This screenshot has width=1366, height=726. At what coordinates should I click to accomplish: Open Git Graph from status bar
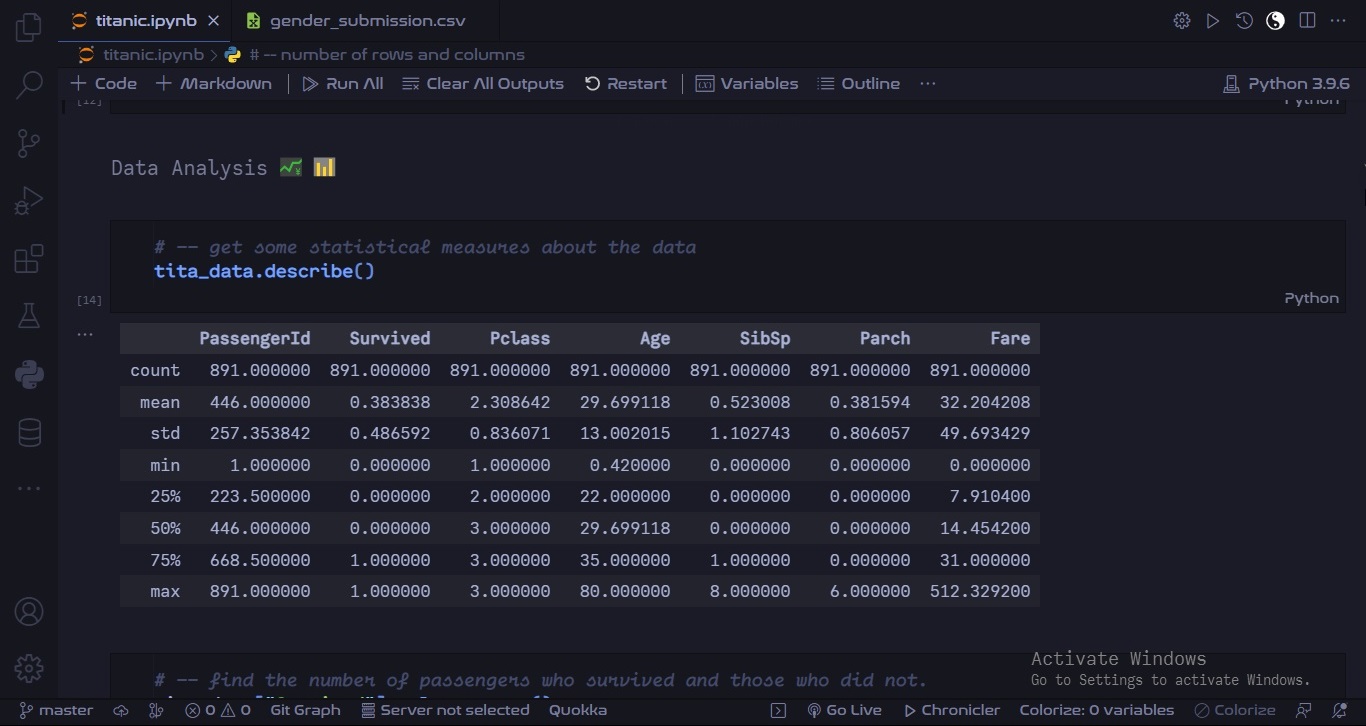305,710
